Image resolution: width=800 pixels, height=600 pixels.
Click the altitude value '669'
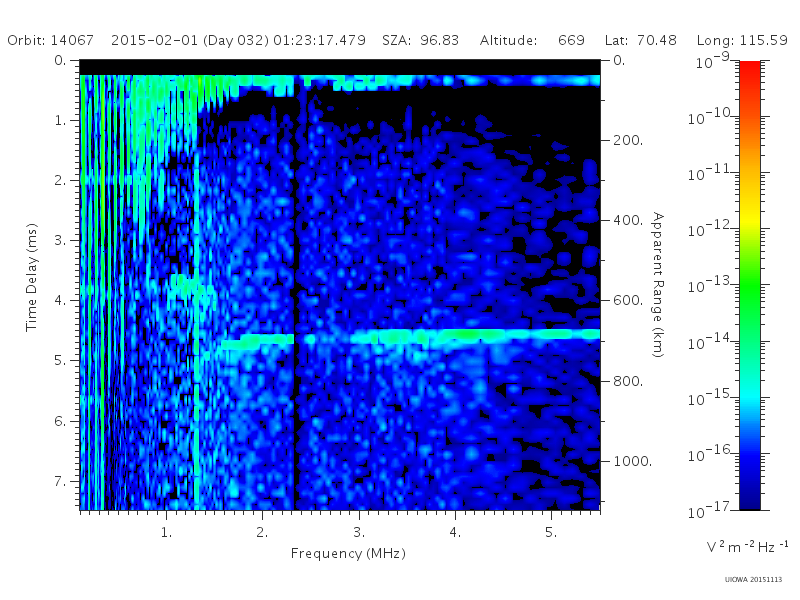[571, 40]
